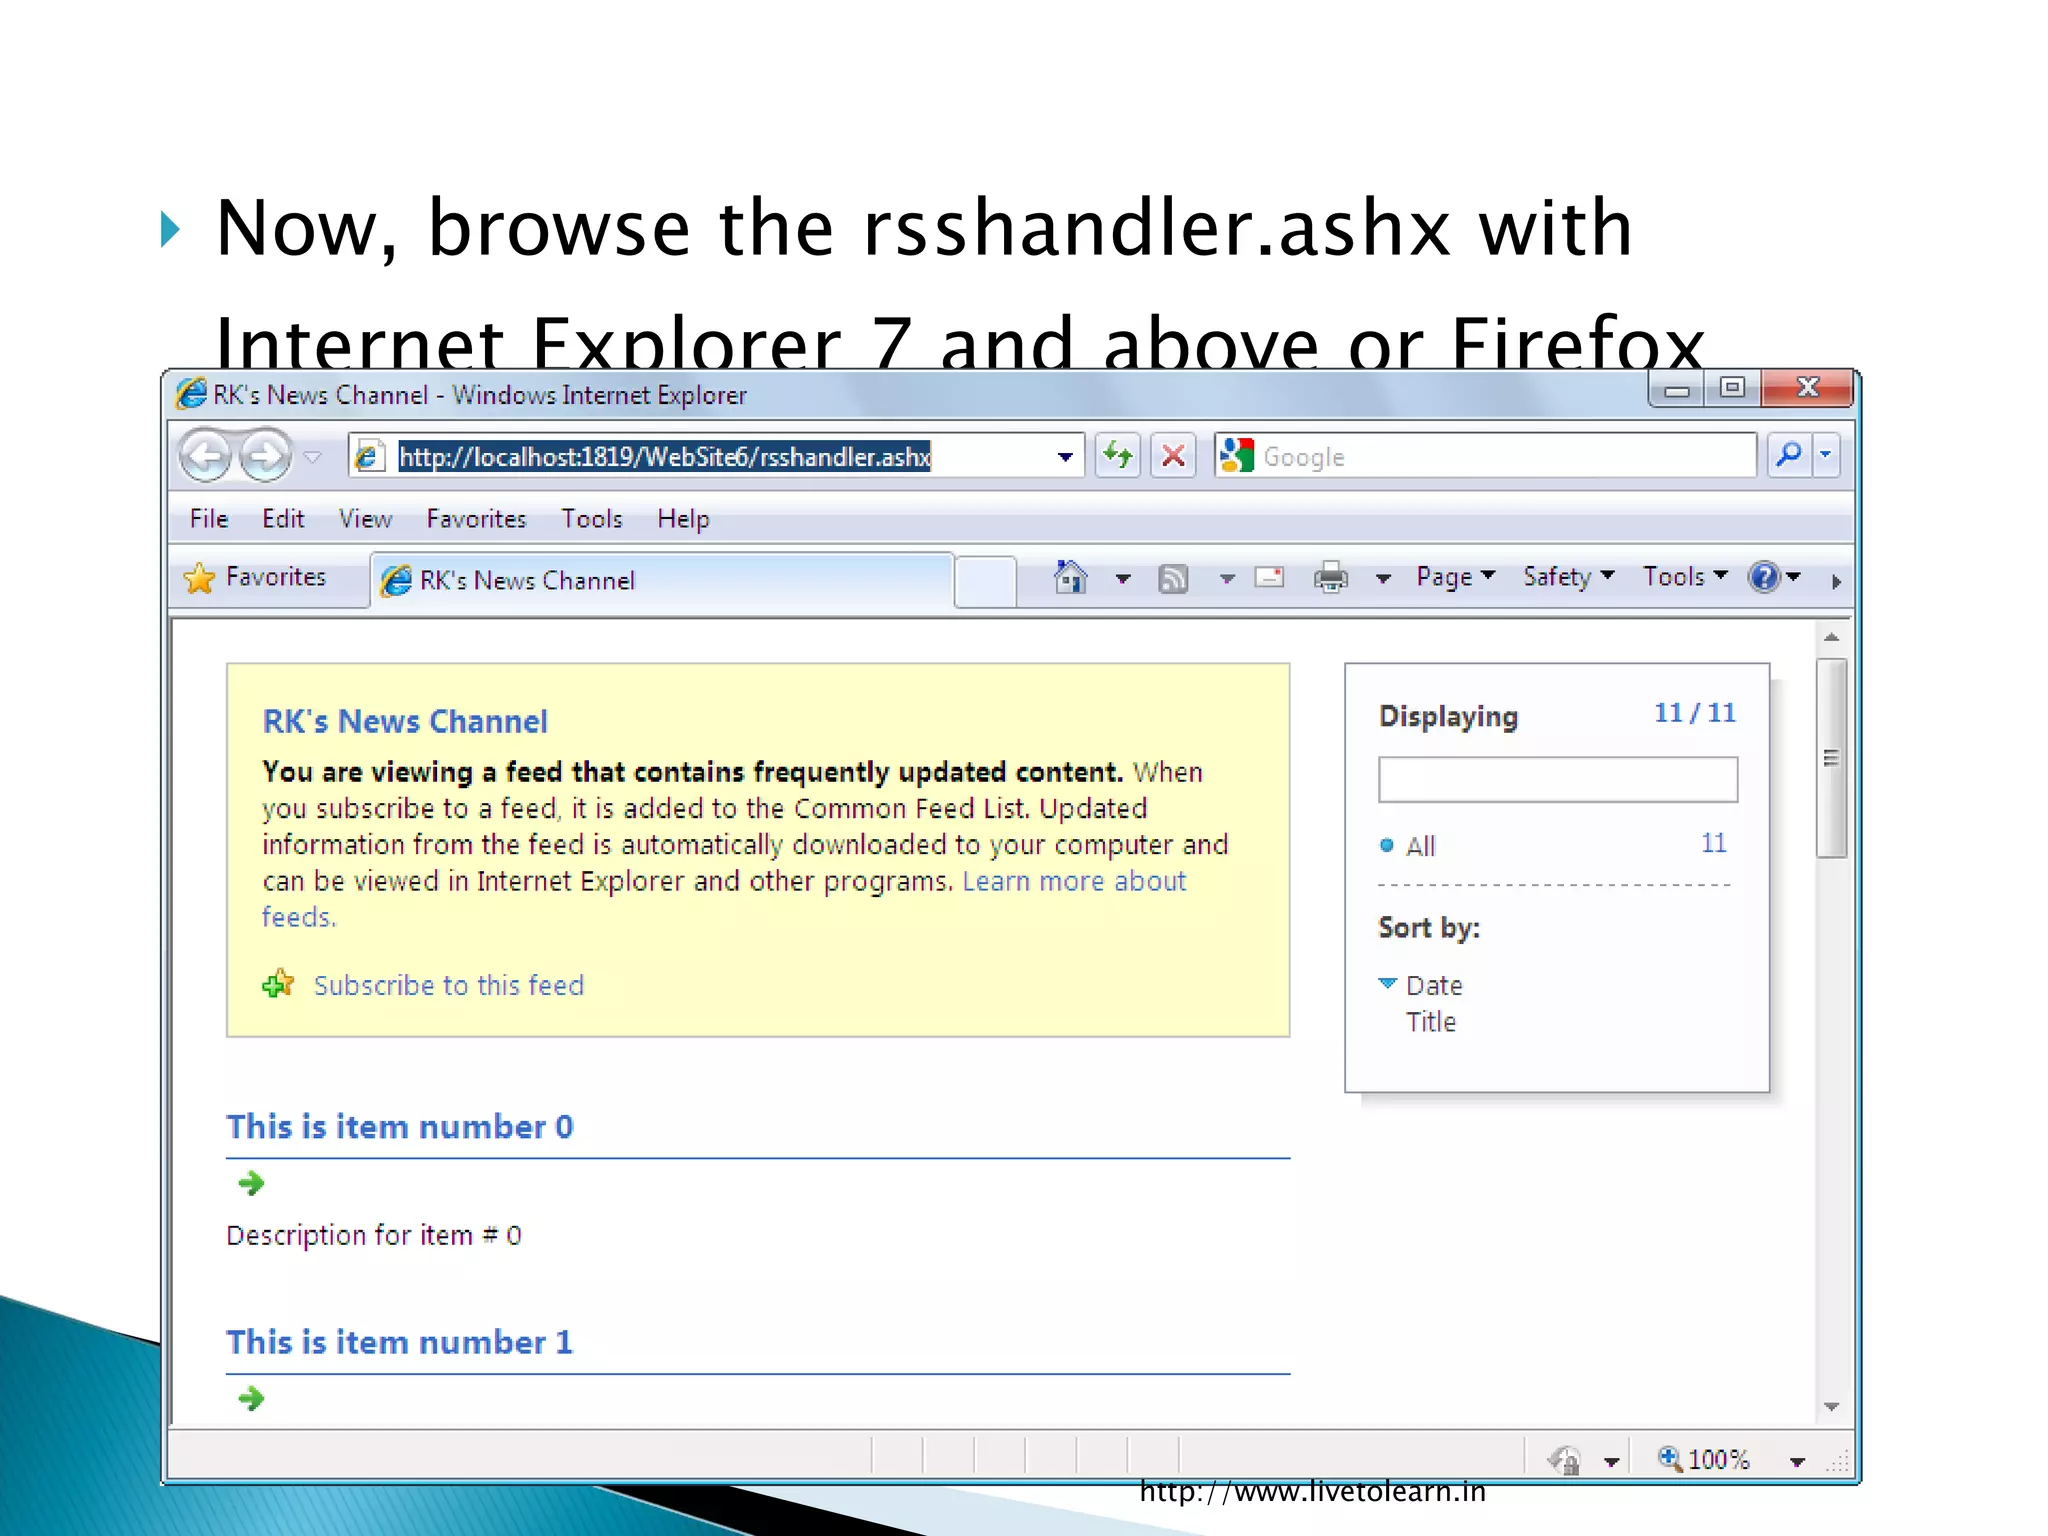2048x1536 pixels.
Task: Go forward with the Forward arrow button
Action: coord(265,456)
